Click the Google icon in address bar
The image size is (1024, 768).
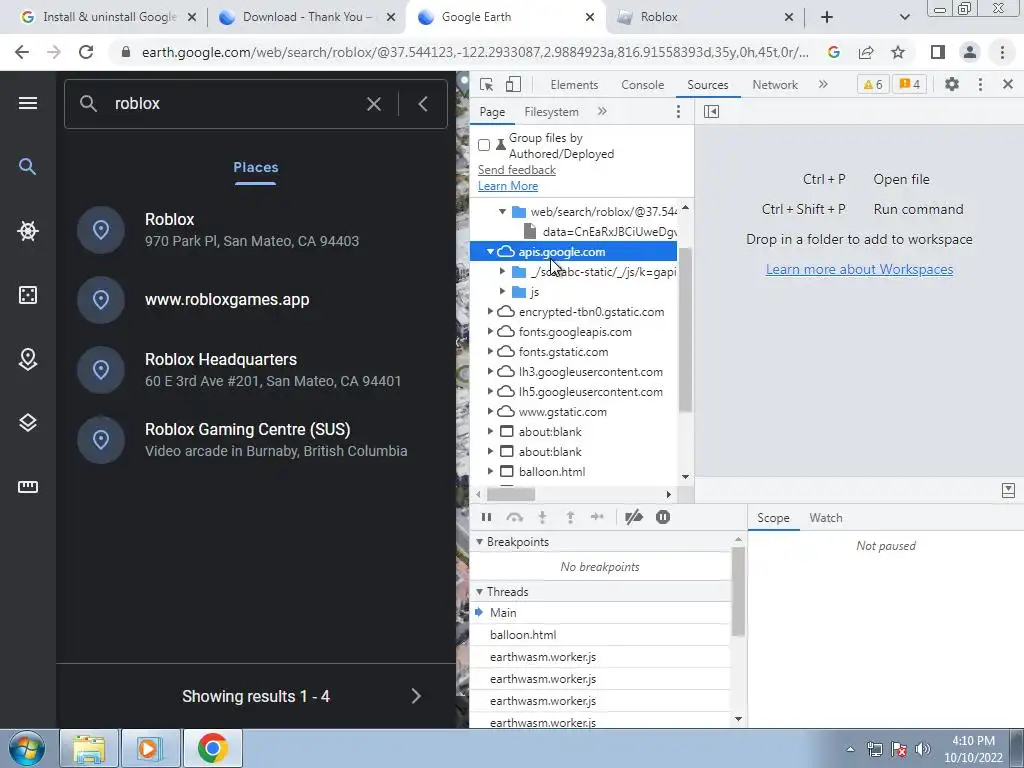[833, 52]
